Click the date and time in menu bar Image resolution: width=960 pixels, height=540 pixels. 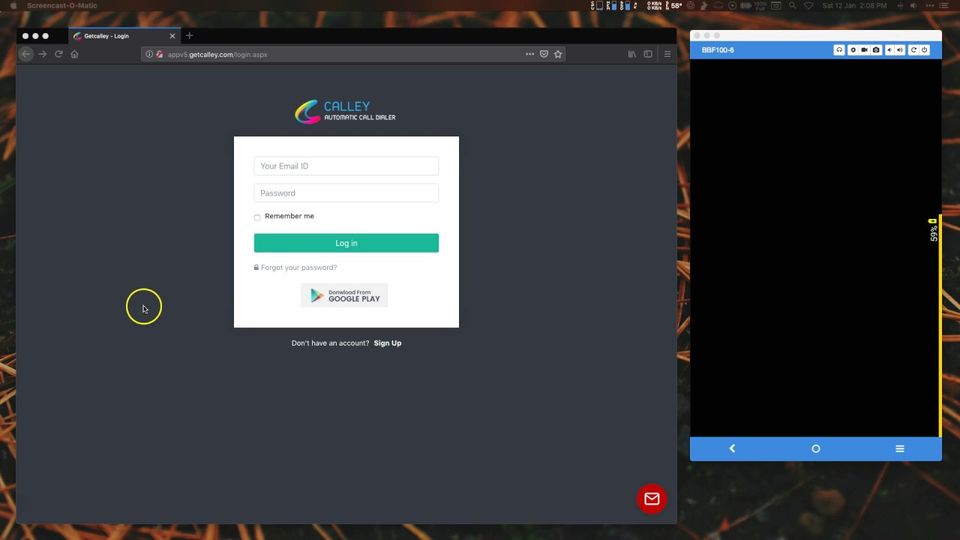click(855, 6)
